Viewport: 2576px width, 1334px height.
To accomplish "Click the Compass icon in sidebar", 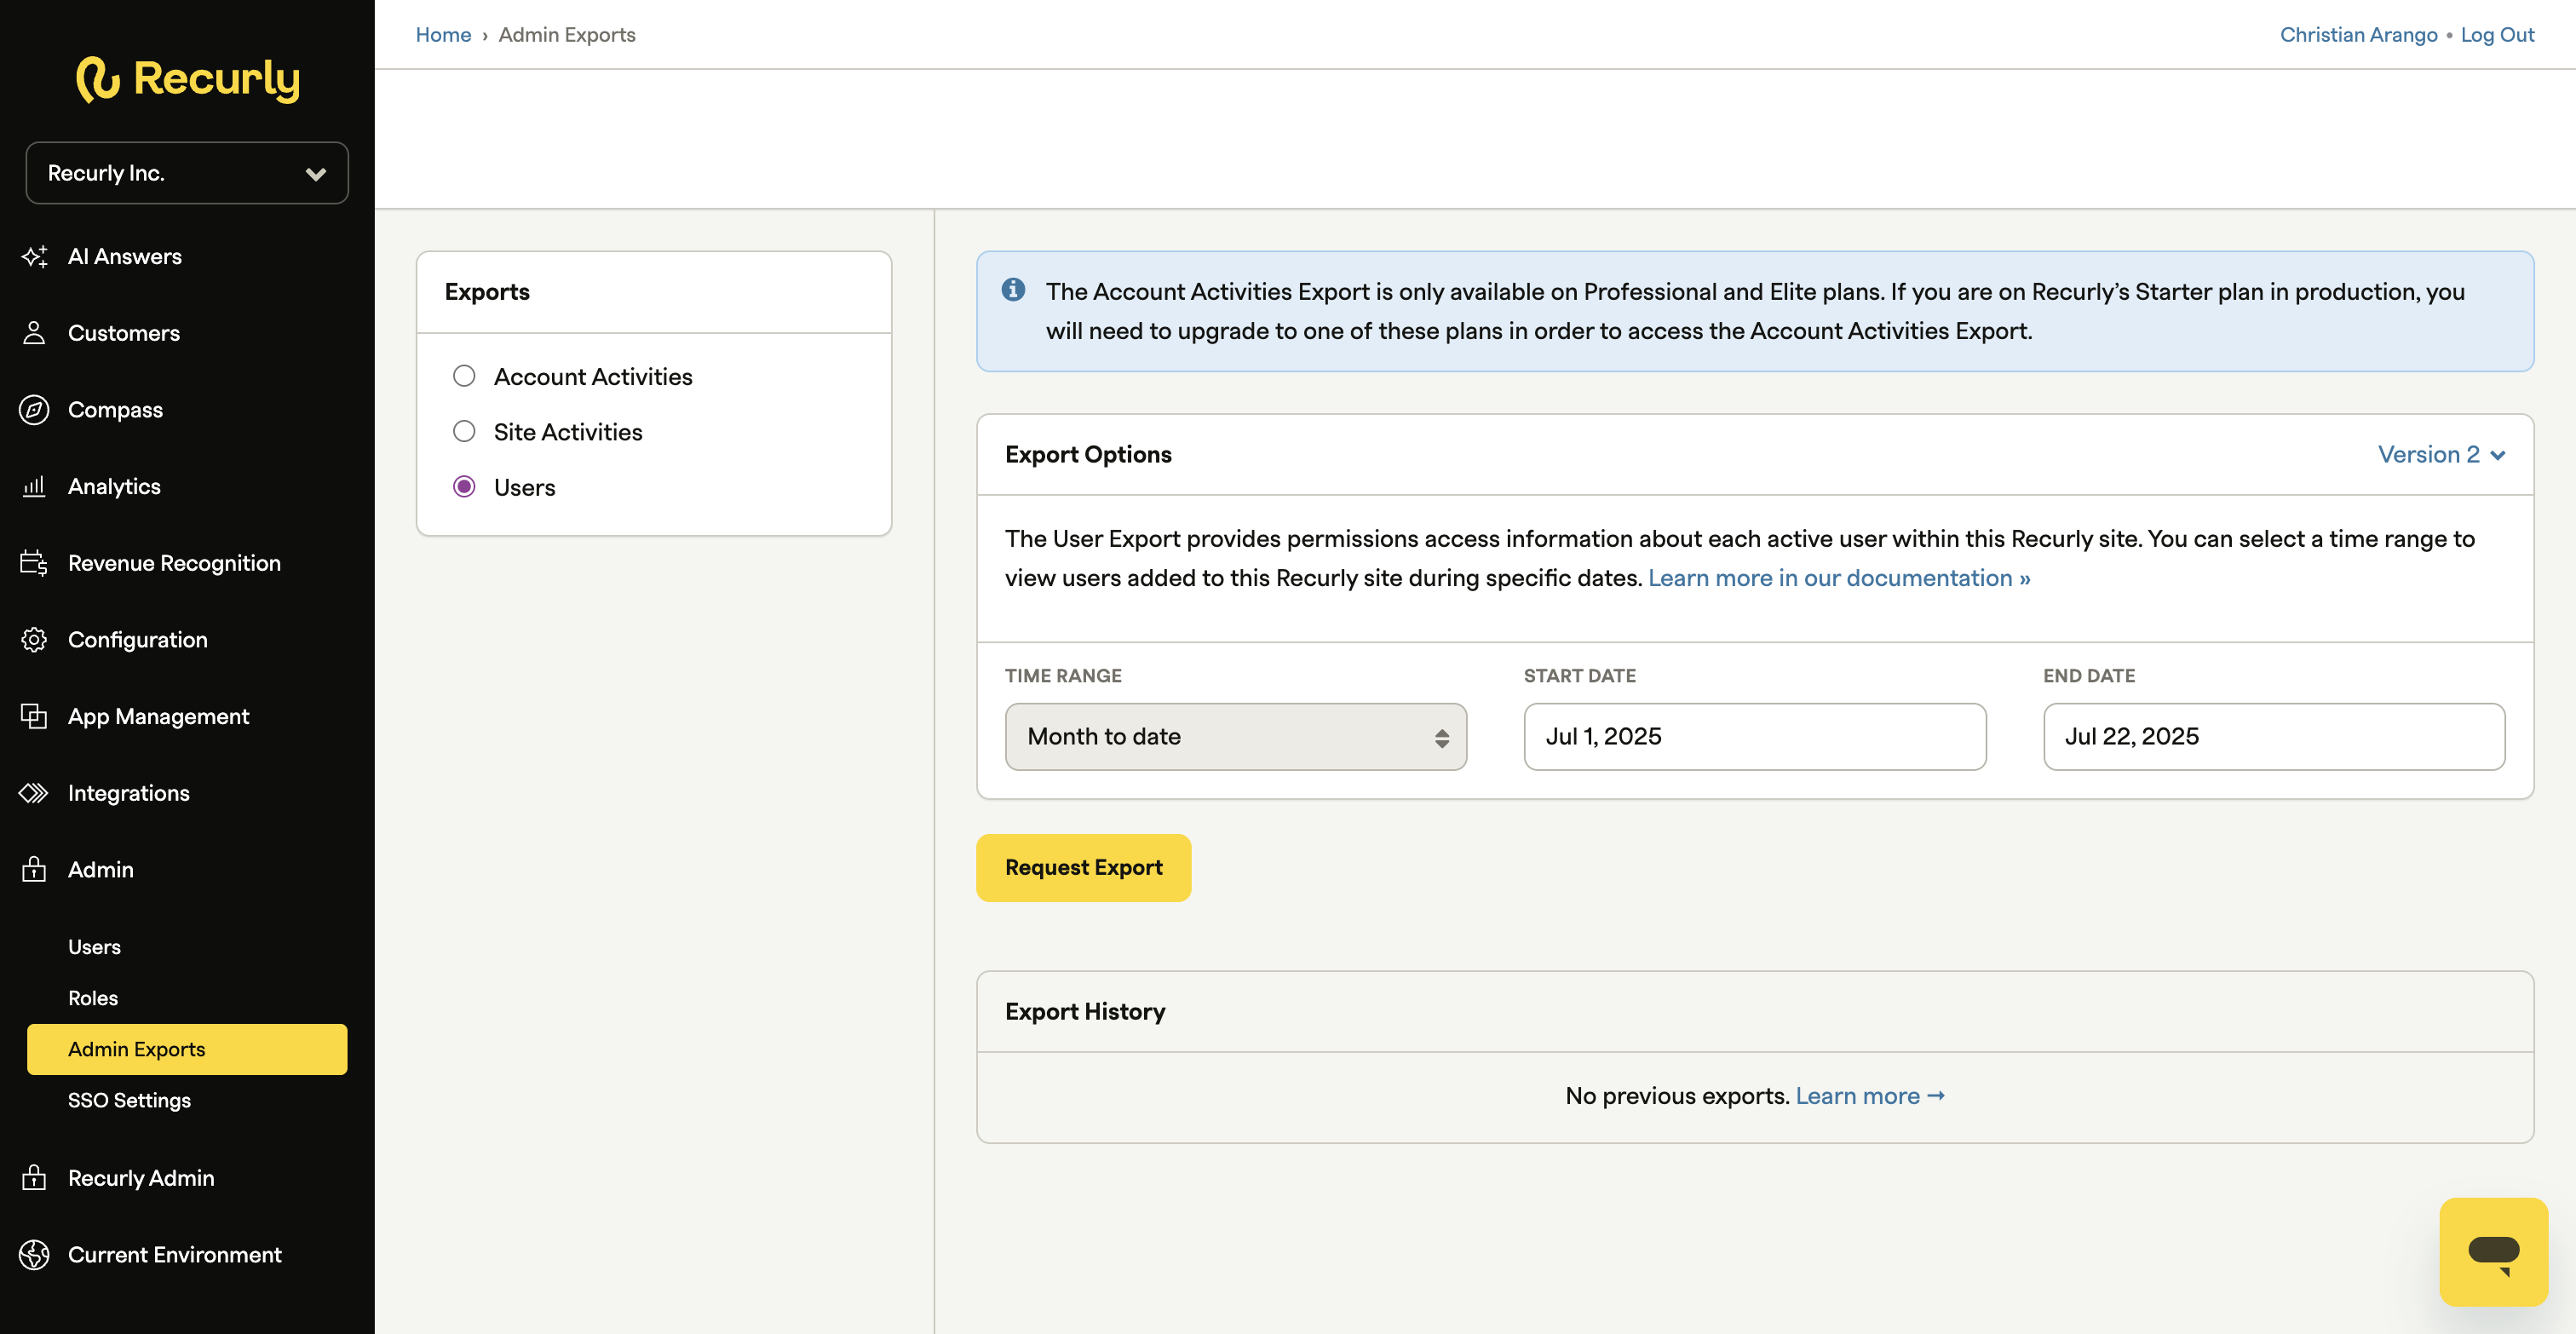I will pos(34,410).
